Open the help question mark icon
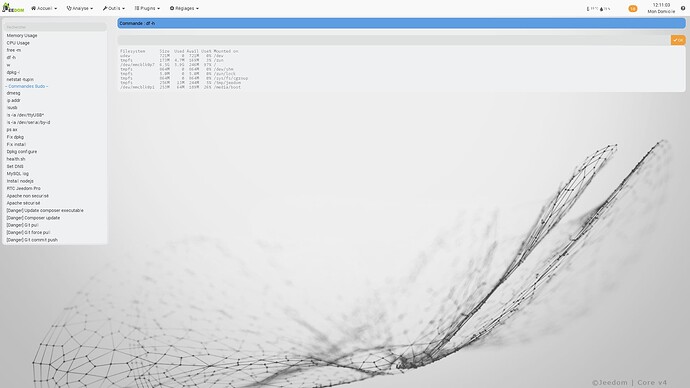This screenshot has height=388, width=690. point(683,8)
